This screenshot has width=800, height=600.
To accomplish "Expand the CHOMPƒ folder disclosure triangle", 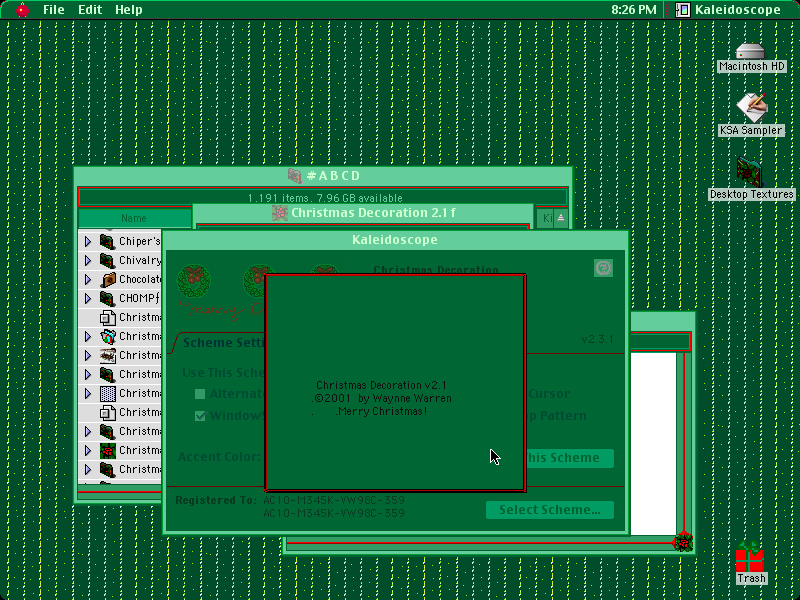I will 88,298.
